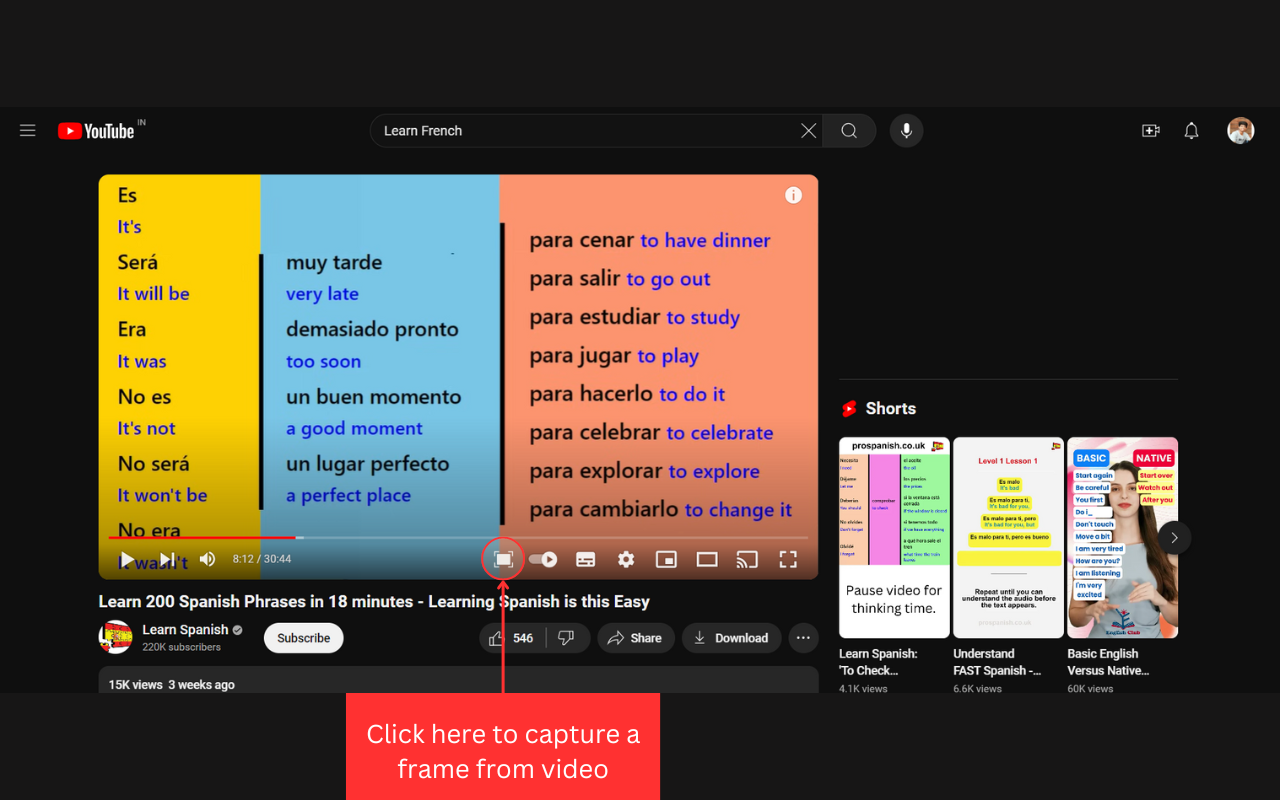
Task: Play the video
Action: pos(125,558)
